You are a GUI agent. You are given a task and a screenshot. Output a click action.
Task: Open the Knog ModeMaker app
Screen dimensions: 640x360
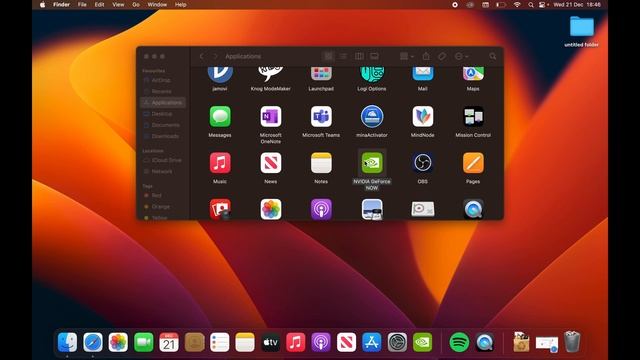click(271, 74)
